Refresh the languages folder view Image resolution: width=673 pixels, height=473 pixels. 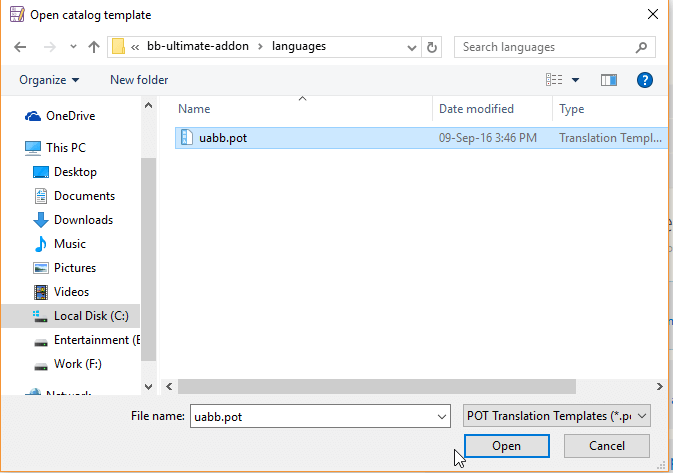[x=432, y=47]
